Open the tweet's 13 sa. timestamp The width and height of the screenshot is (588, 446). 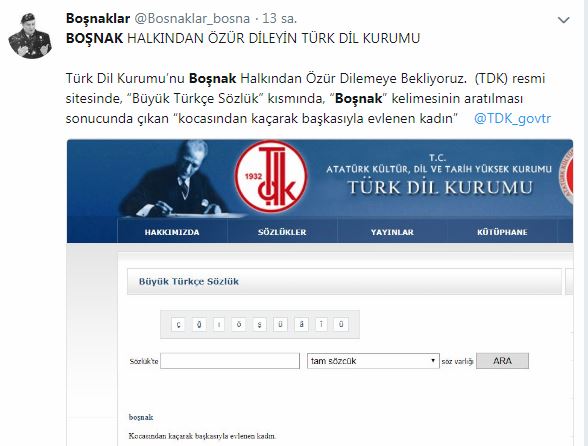coord(279,18)
